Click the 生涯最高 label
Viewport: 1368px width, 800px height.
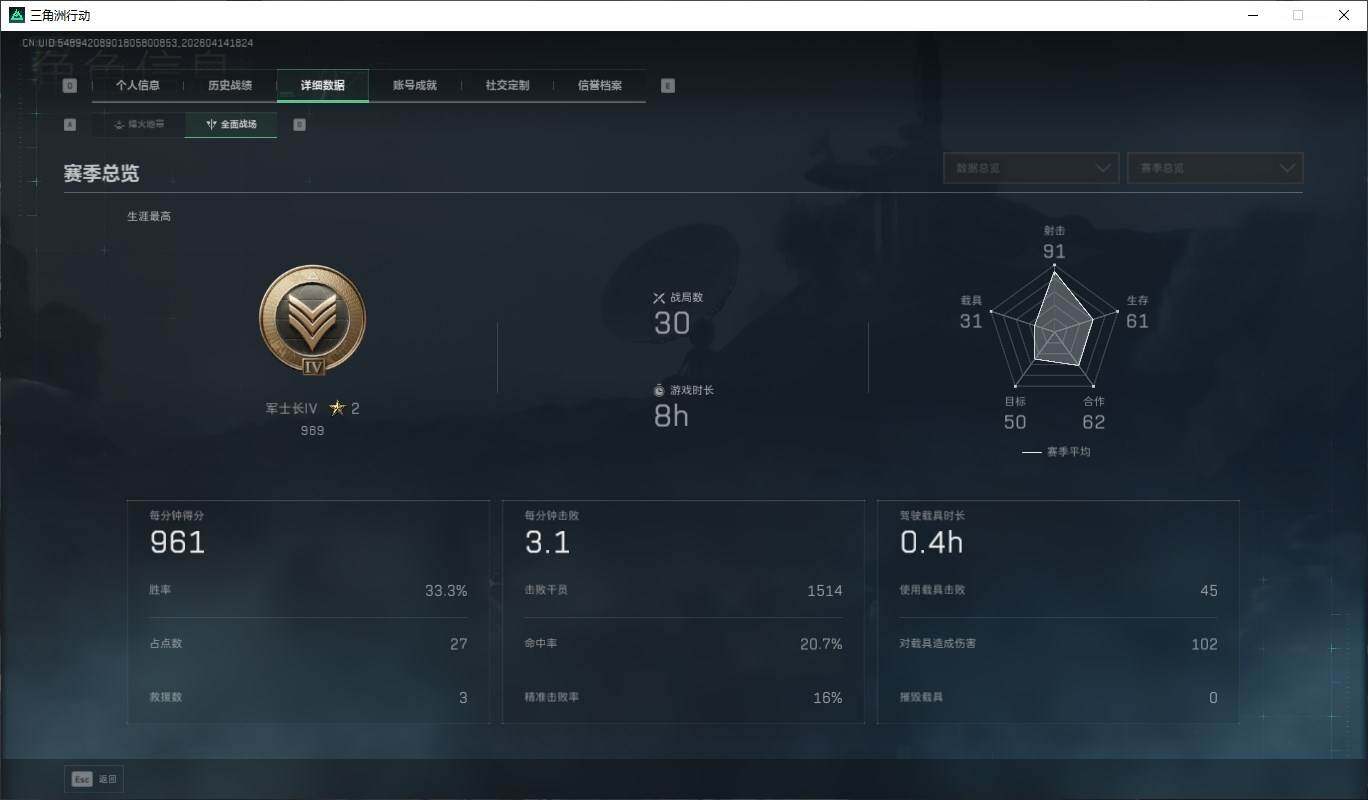(x=149, y=216)
